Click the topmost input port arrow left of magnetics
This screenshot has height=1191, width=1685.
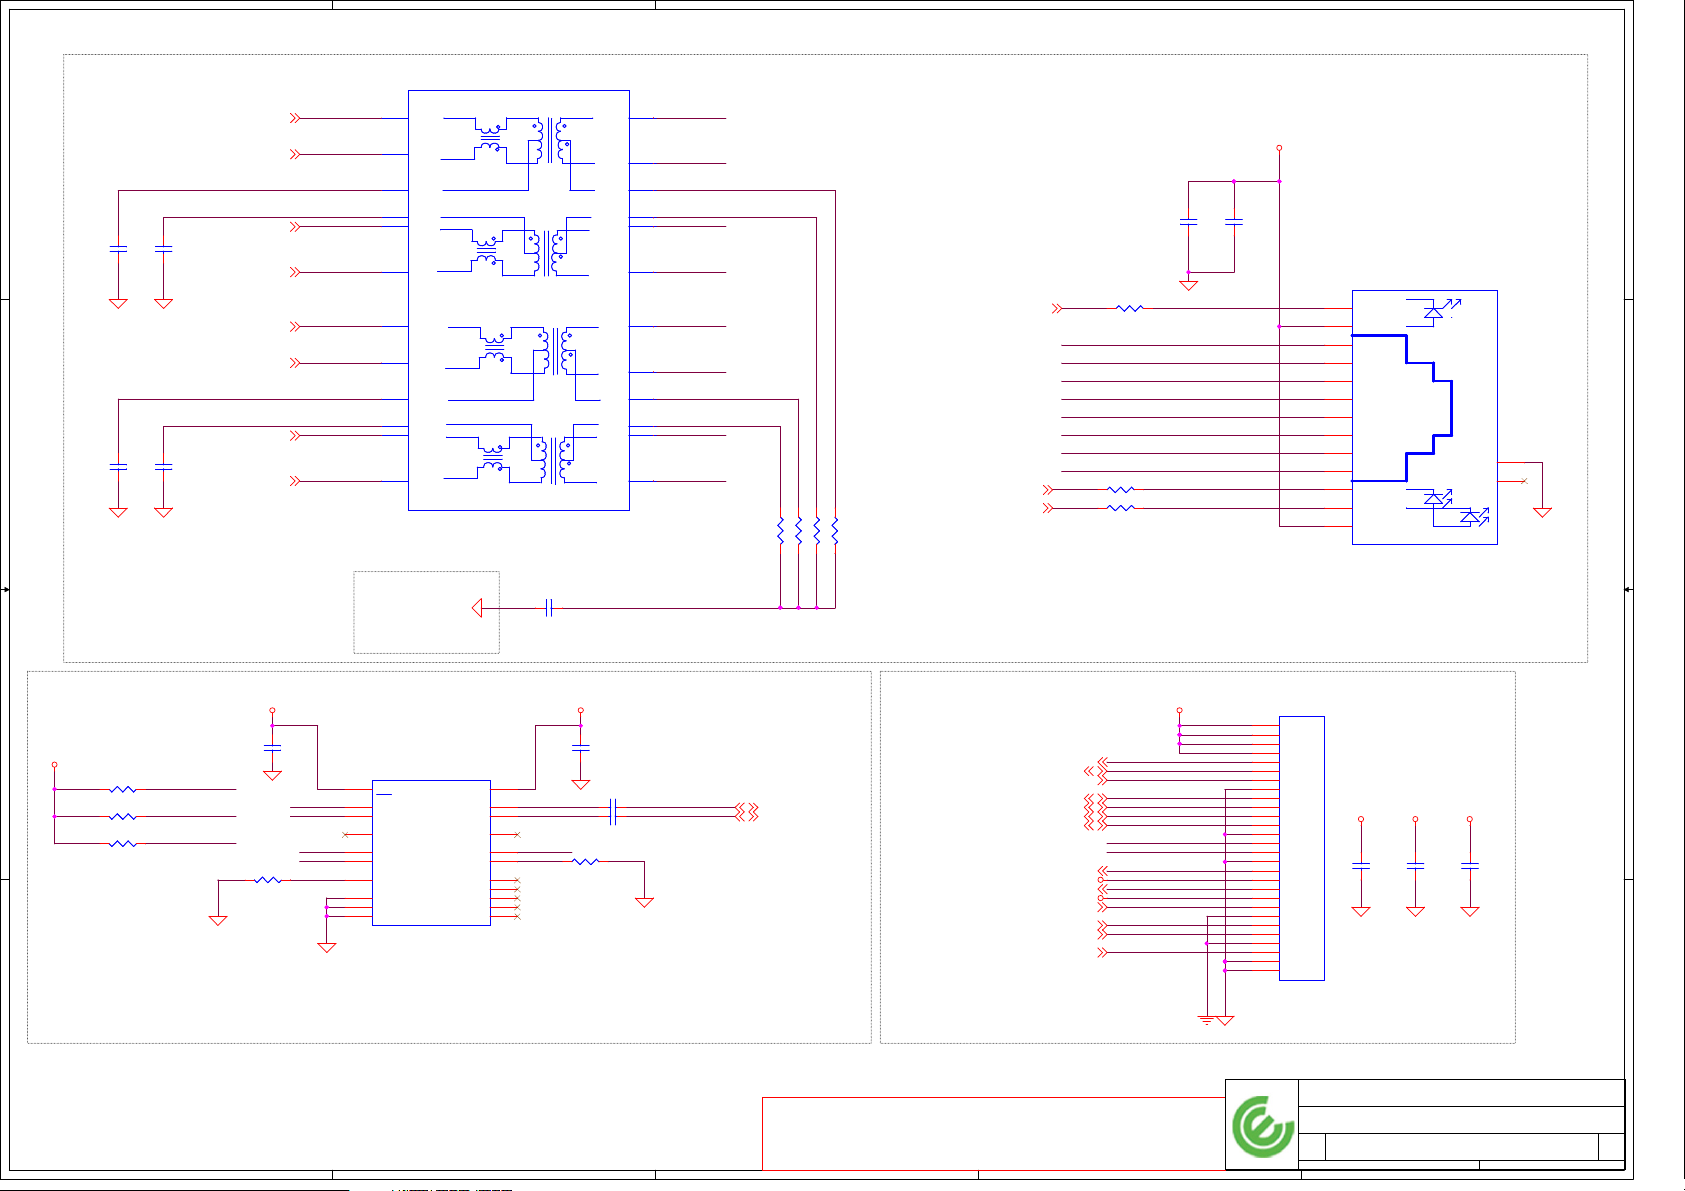click(x=295, y=118)
